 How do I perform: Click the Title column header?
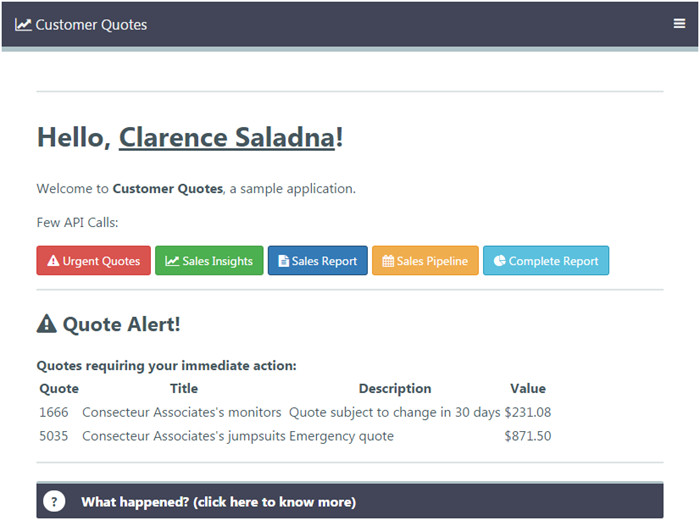pyautogui.click(x=183, y=388)
